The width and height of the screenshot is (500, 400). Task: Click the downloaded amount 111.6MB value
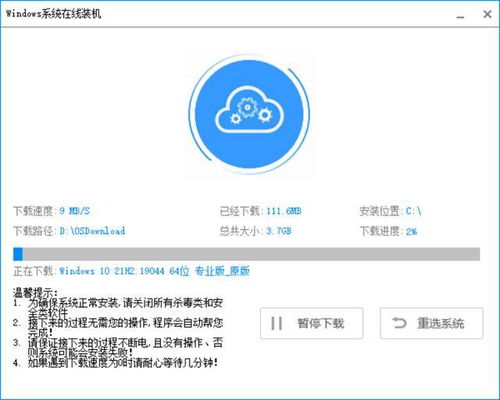click(x=284, y=211)
